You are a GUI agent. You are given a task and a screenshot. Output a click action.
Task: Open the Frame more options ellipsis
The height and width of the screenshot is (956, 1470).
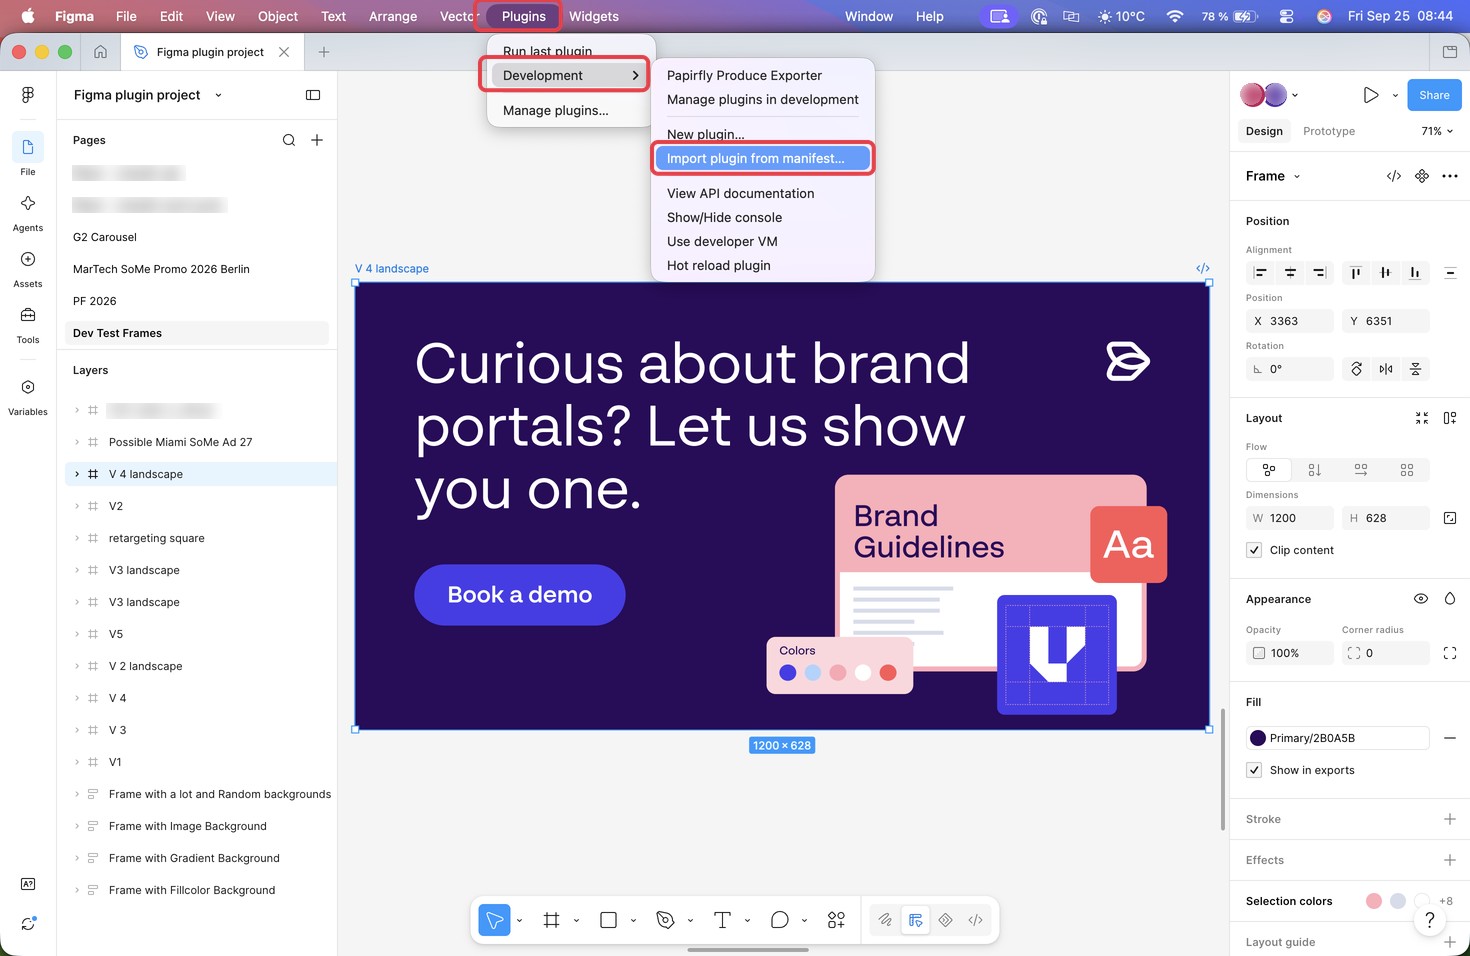tap(1450, 176)
